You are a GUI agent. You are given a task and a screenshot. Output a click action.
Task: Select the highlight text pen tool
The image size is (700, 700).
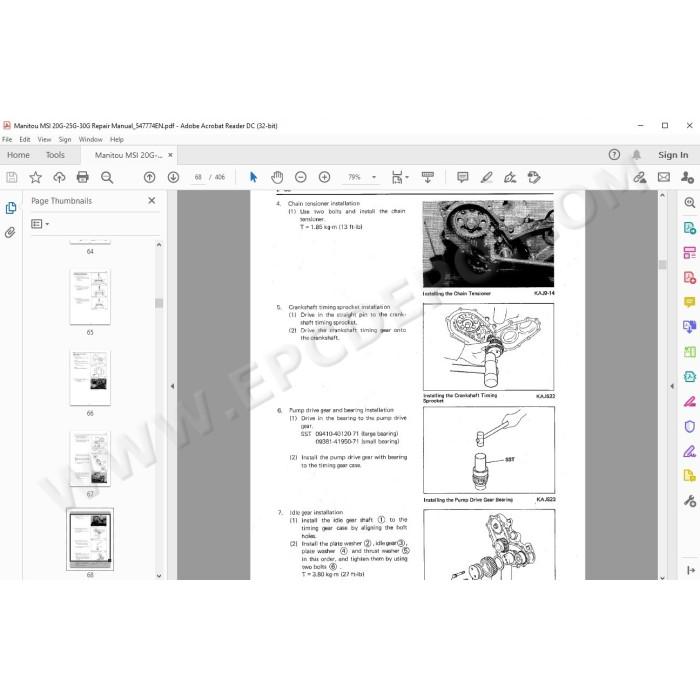pos(487,177)
